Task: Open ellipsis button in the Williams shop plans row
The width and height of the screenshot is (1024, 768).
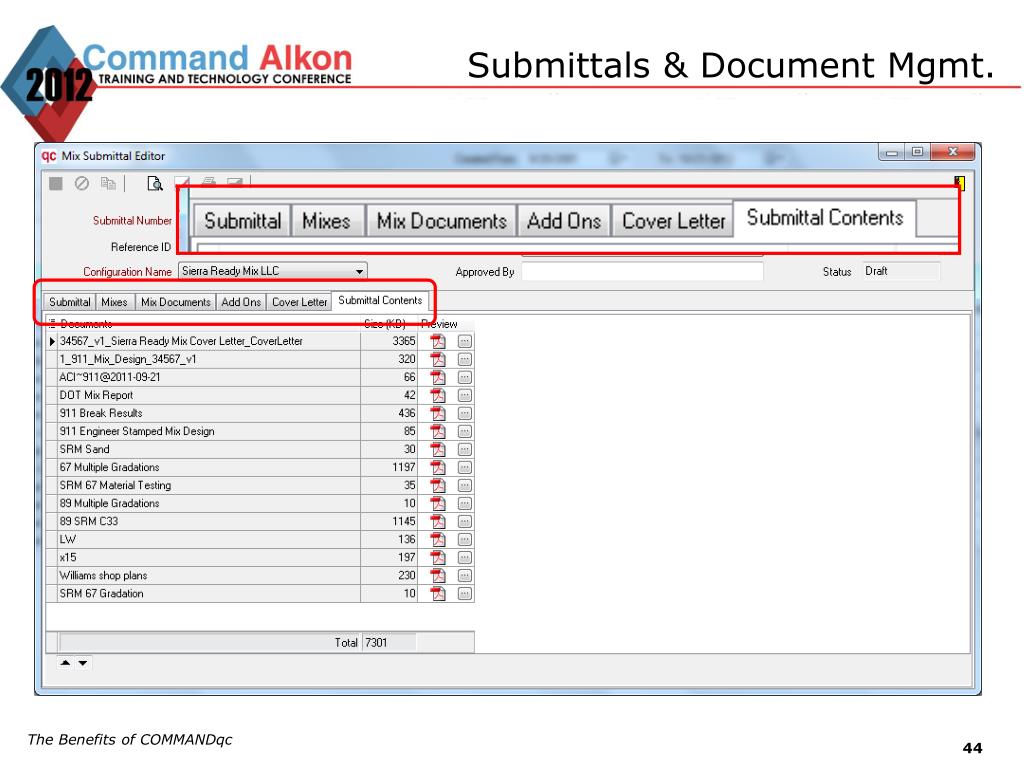Action: (464, 575)
